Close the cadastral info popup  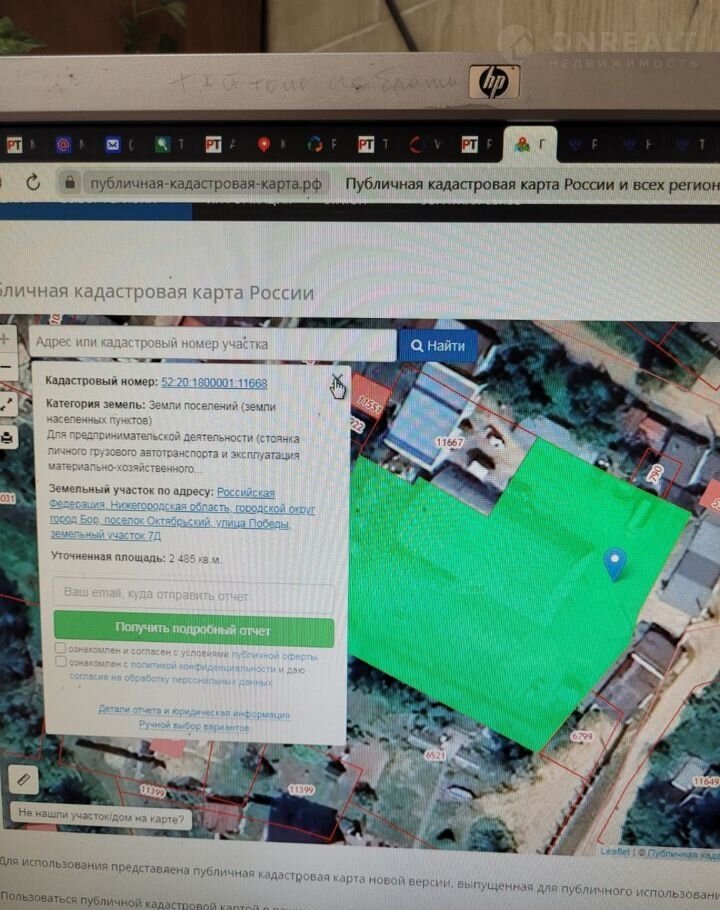pos(337,380)
